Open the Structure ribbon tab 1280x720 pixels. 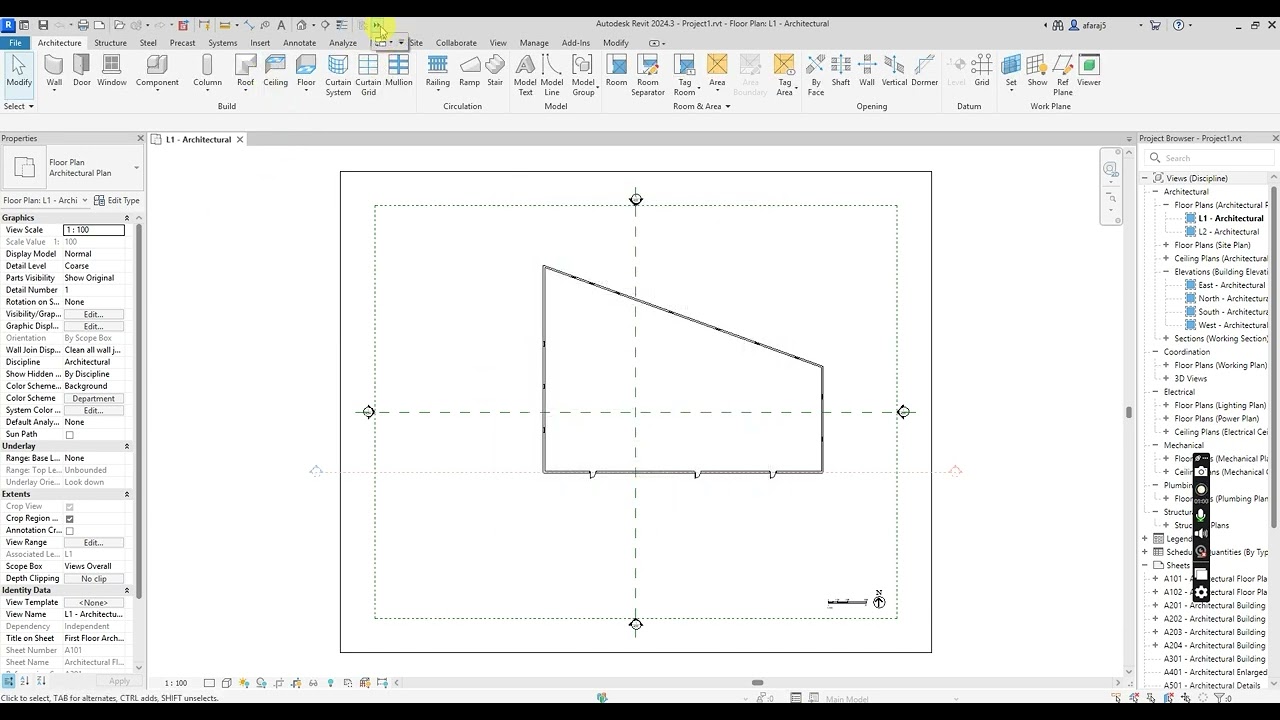[x=110, y=43]
